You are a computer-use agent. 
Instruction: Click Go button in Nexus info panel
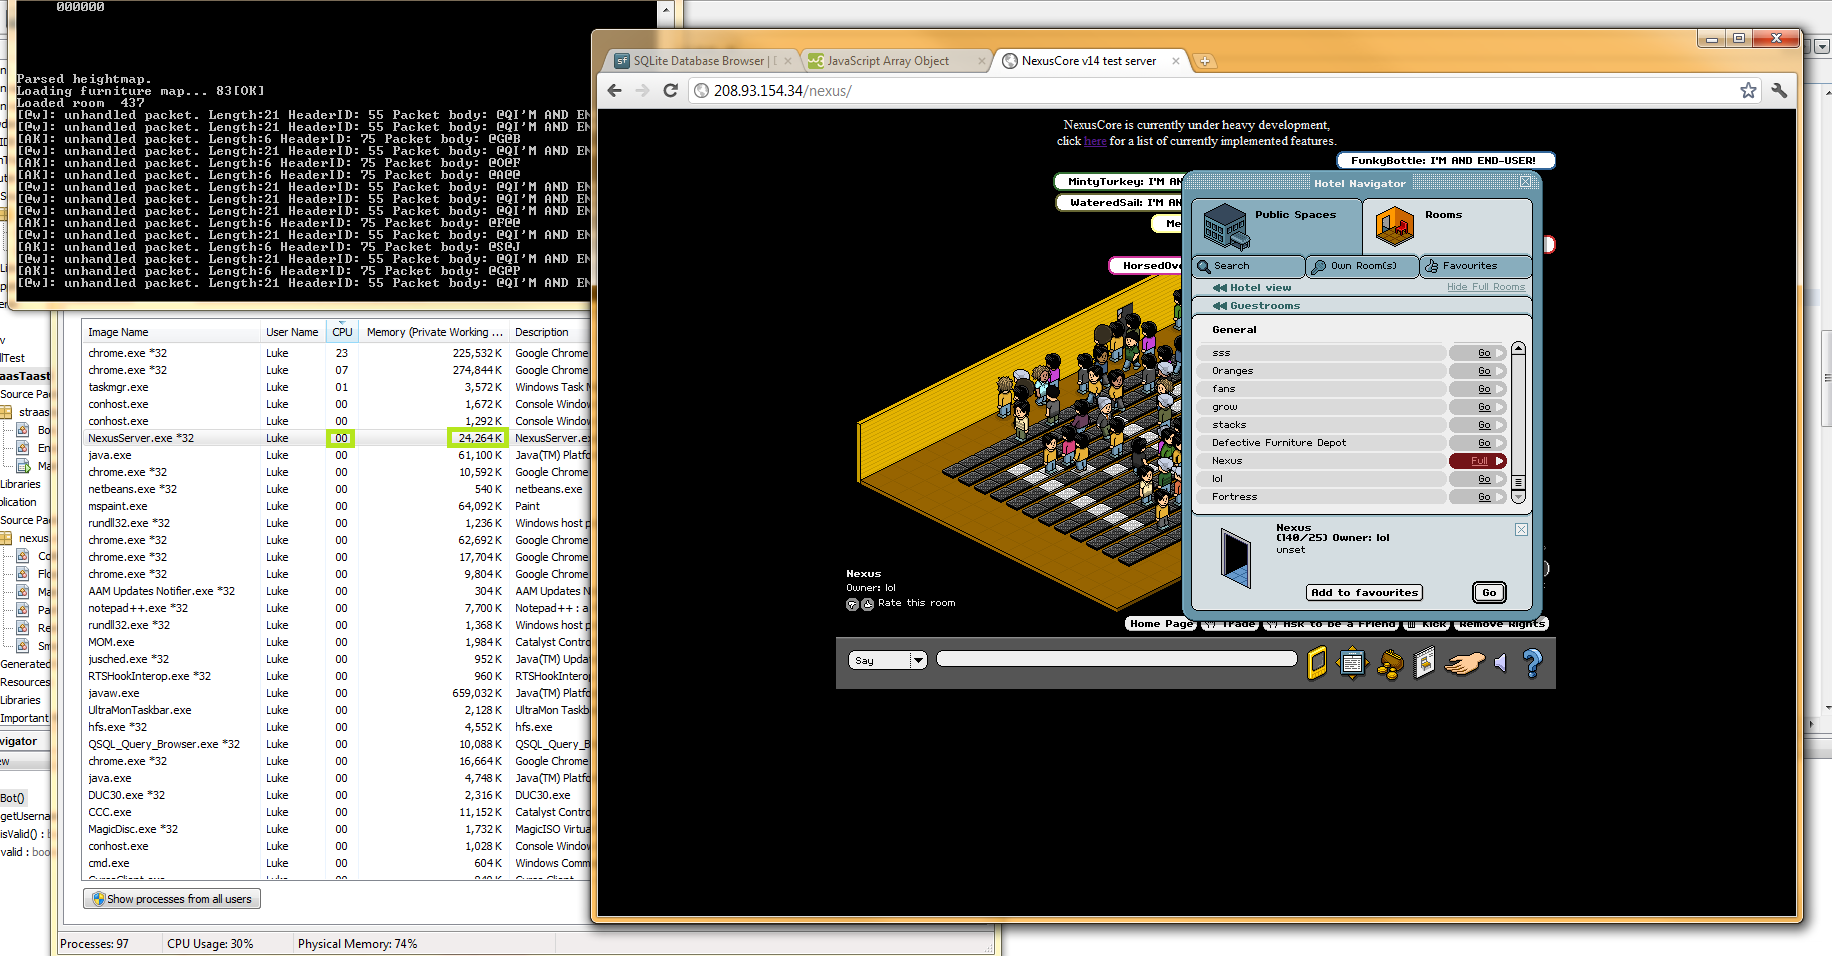pyautogui.click(x=1489, y=593)
